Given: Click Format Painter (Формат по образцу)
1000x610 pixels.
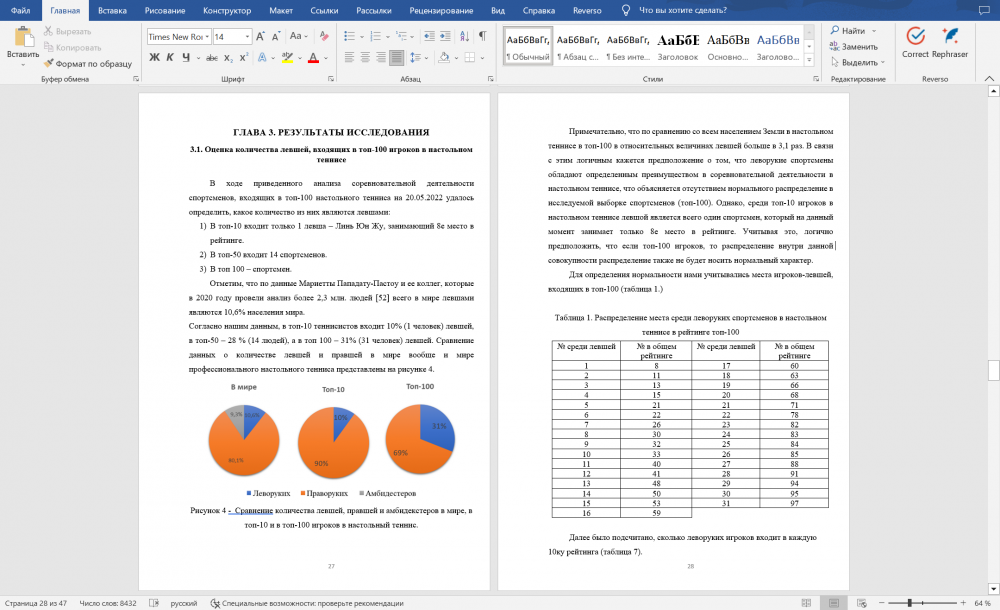Looking at the screenshot, I should [87, 63].
